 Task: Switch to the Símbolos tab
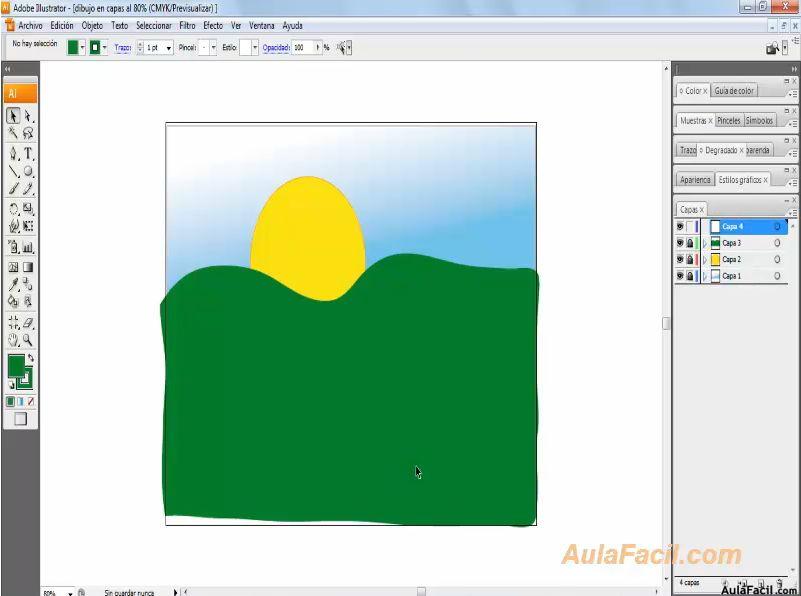pos(759,121)
